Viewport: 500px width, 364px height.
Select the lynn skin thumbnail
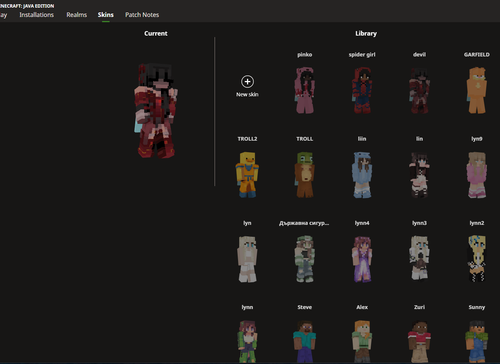click(247, 341)
